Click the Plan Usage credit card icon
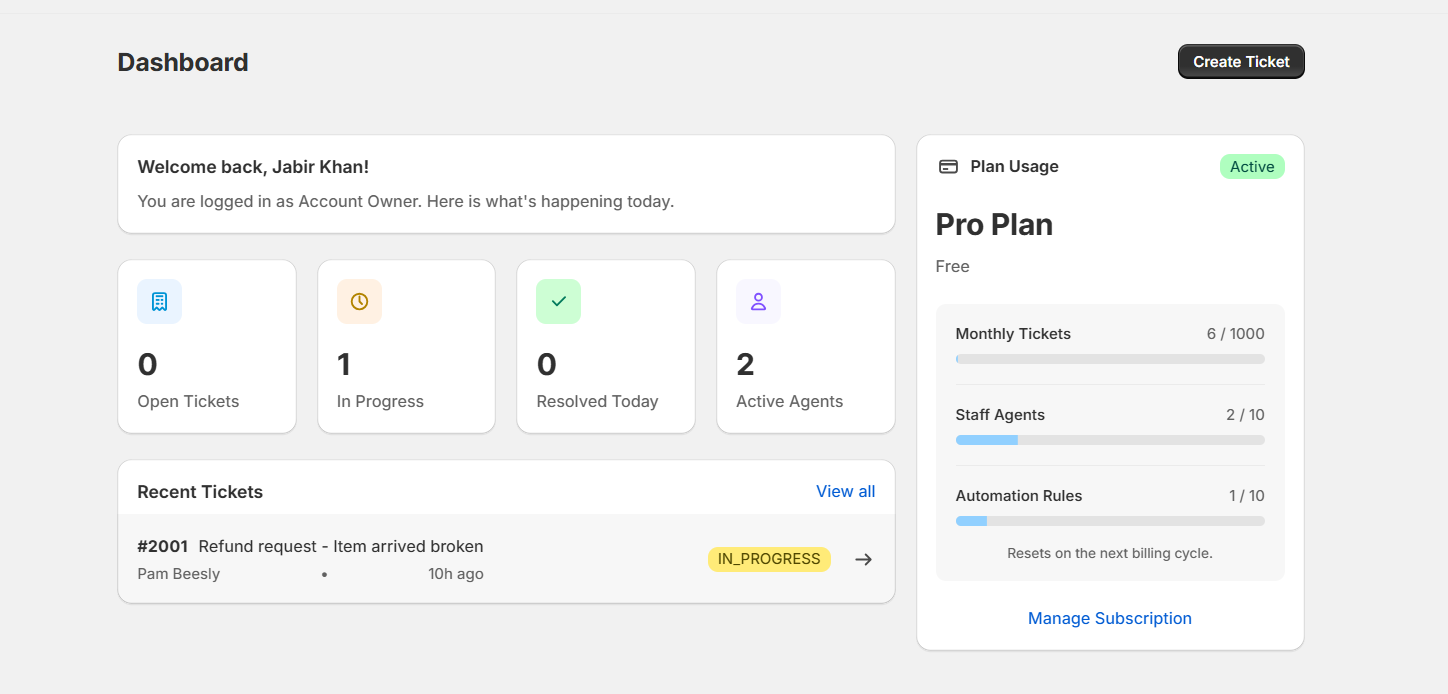This screenshot has width=1448, height=694. tap(948, 166)
